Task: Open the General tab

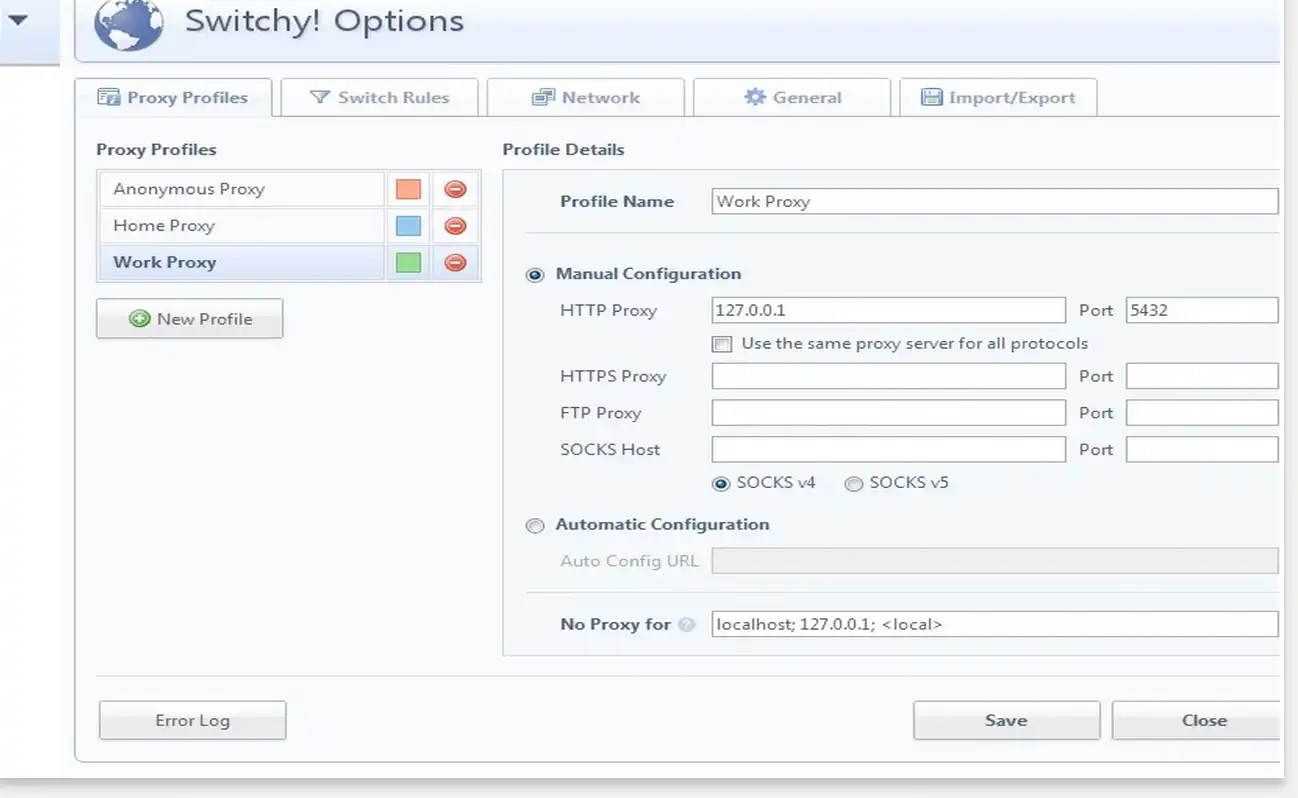Action: (792, 98)
